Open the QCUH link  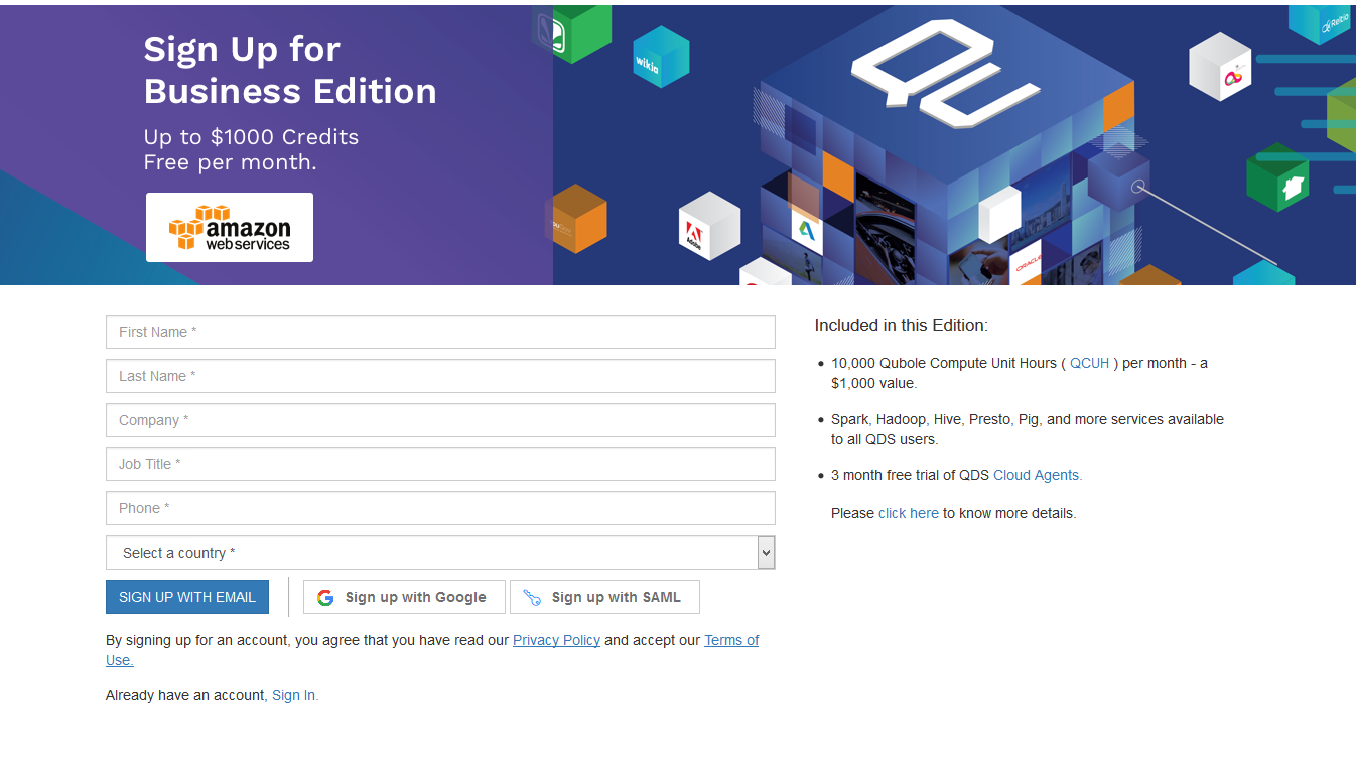(x=1090, y=363)
